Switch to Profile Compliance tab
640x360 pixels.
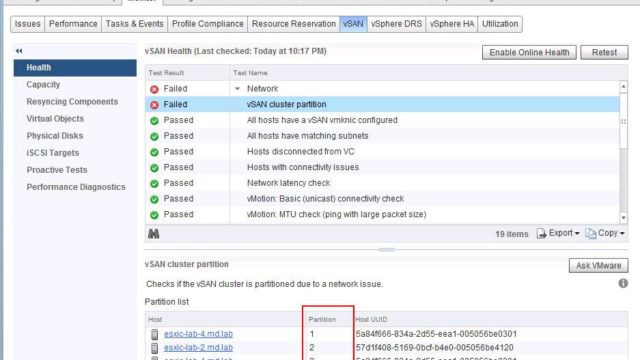(x=207, y=24)
